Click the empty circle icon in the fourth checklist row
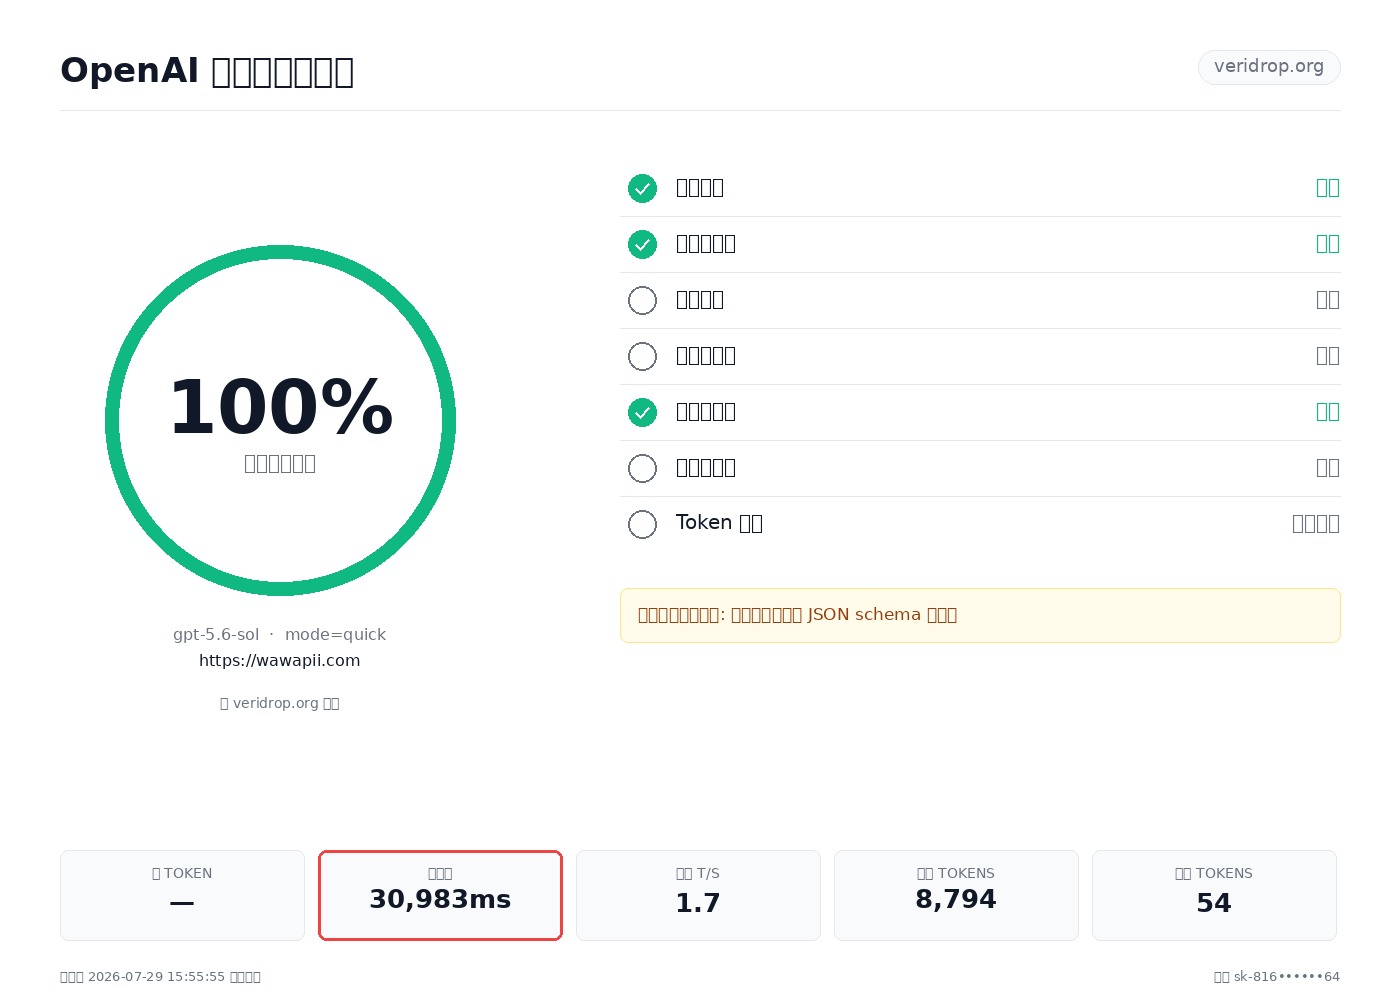This screenshot has width=1400, height=1000. tap(642, 356)
